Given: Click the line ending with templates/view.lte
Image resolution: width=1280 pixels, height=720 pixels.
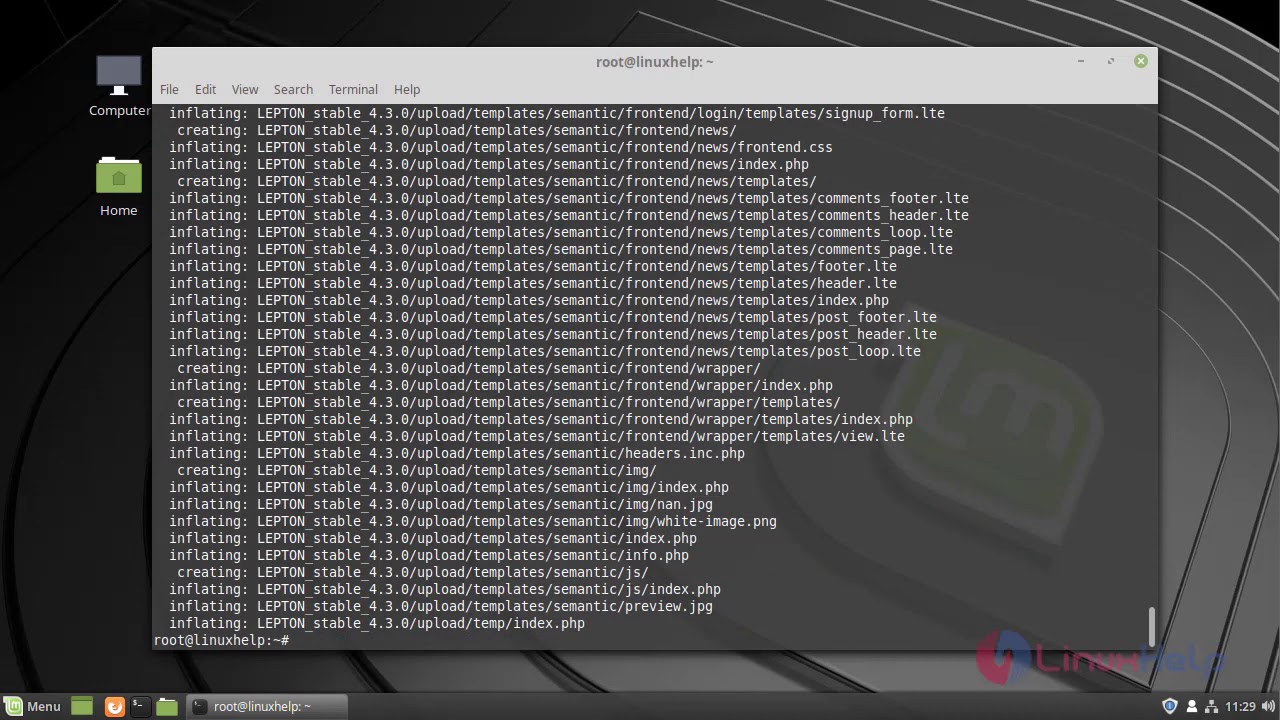Looking at the screenshot, I should coord(537,436).
